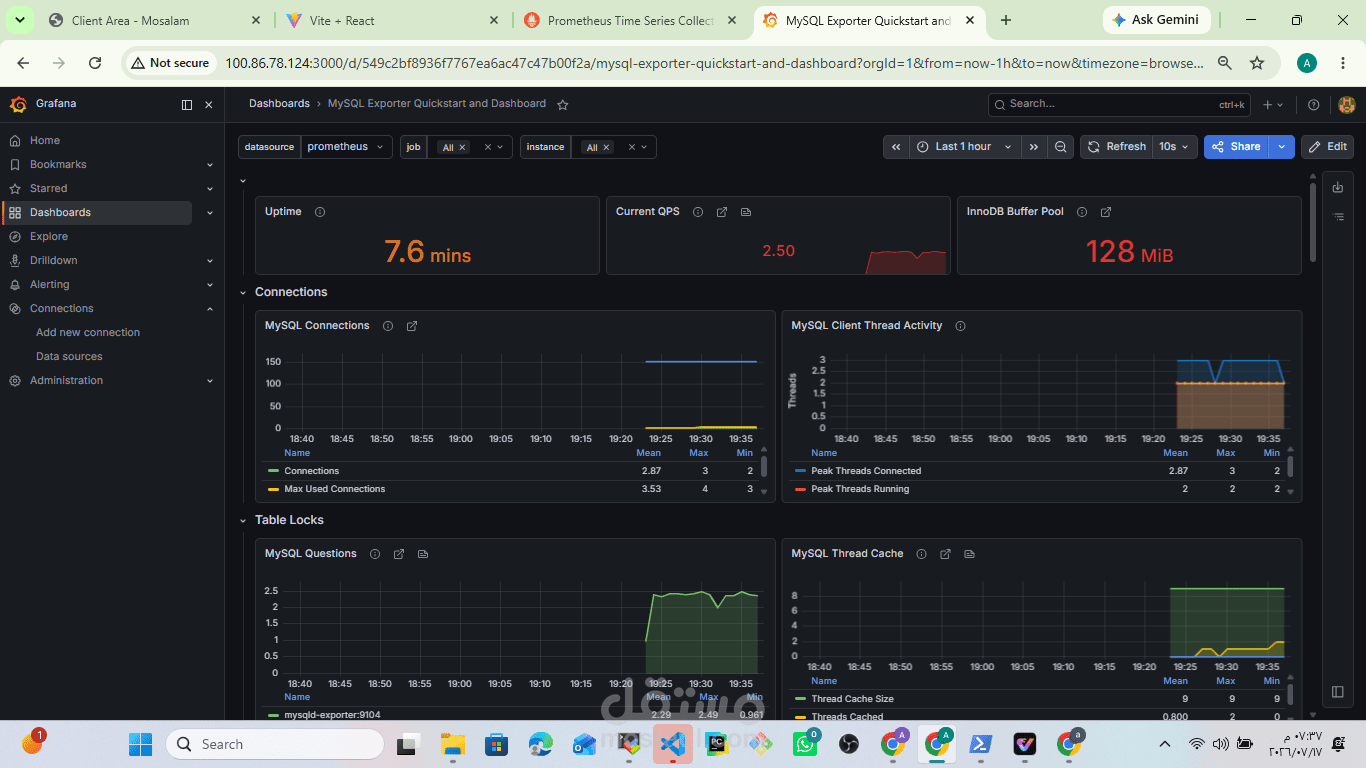Click the Current QPS panel cached-data icon
This screenshot has height=768, width=1366.
pyautogui.click(x=746, y=212)
